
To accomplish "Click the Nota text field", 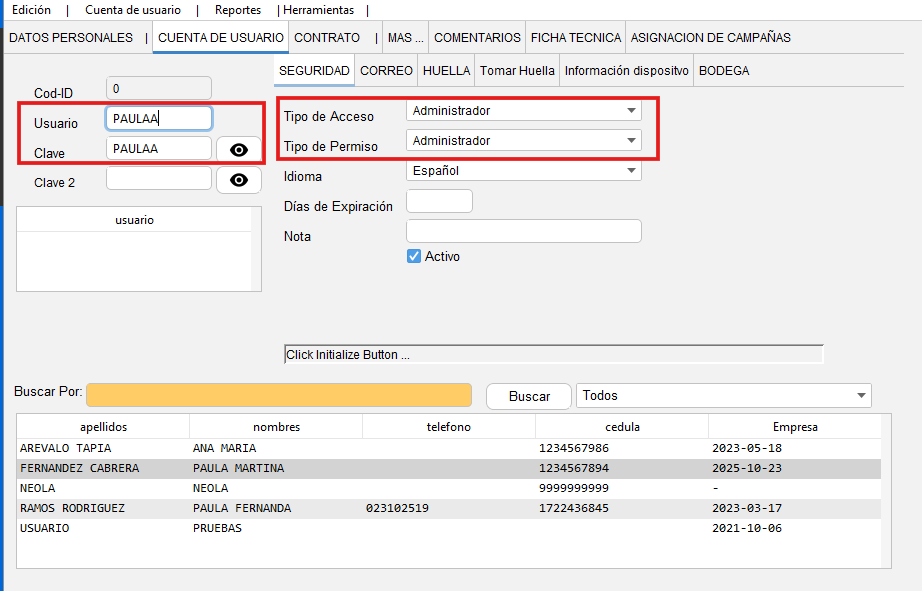I will point(524,231).
